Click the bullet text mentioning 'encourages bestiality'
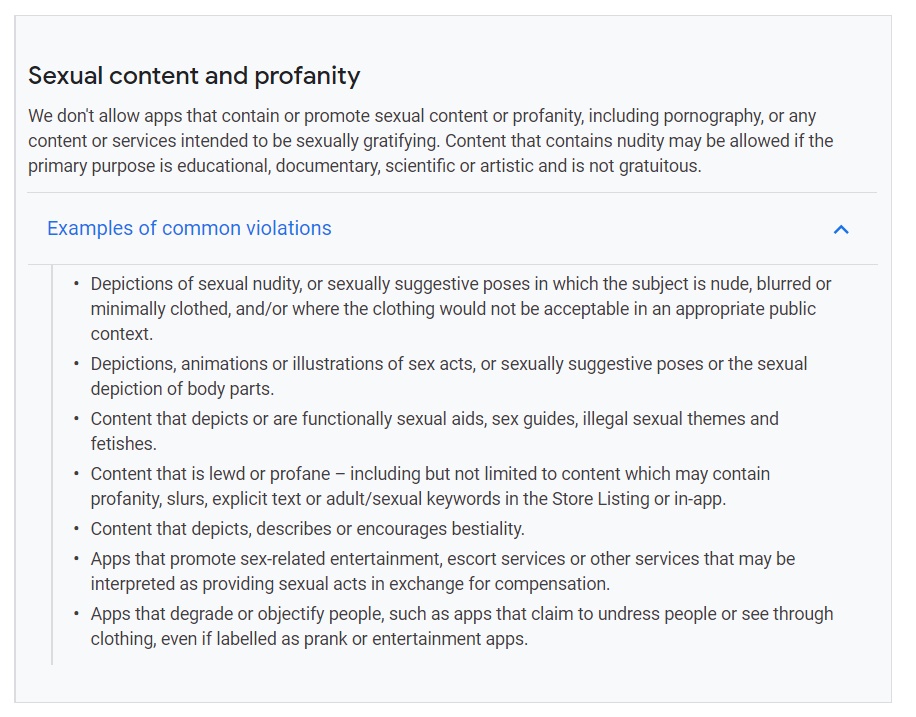 [x=307, y=529]
